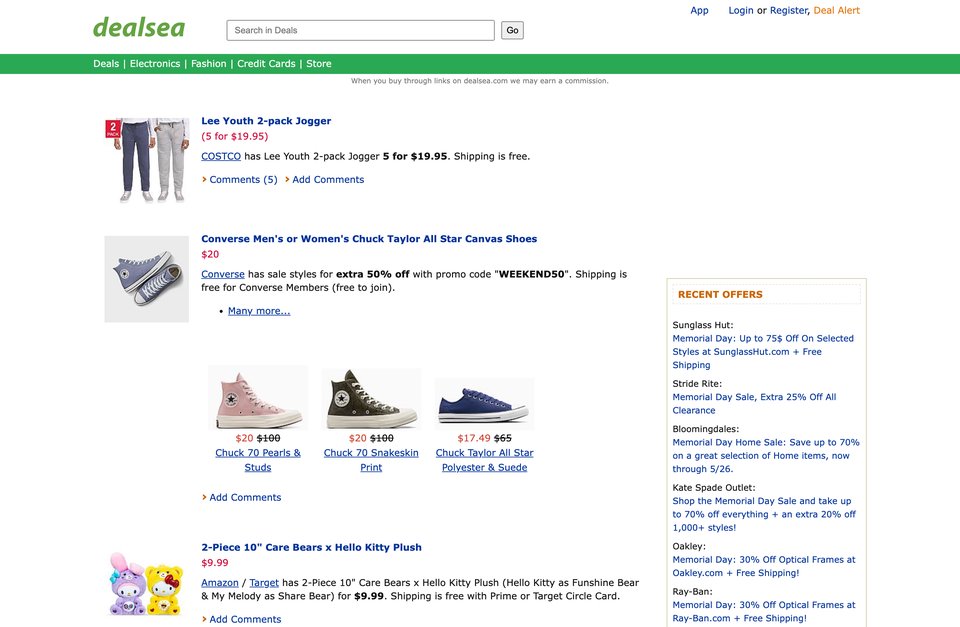Open Chuck 70 Snakeskin Print link
Screen dimensions: 960x627
coord(371,460)
